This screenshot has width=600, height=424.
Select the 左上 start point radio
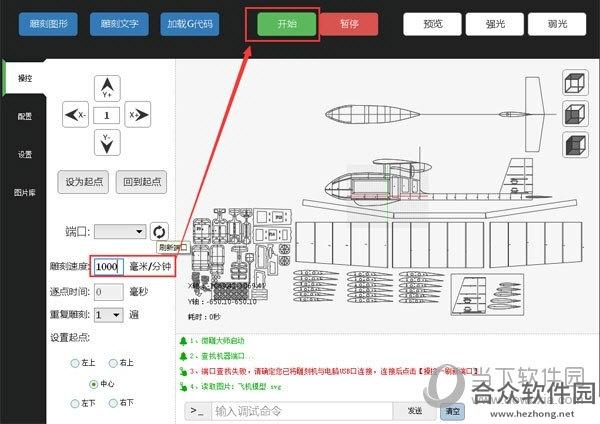pos(75,363)
